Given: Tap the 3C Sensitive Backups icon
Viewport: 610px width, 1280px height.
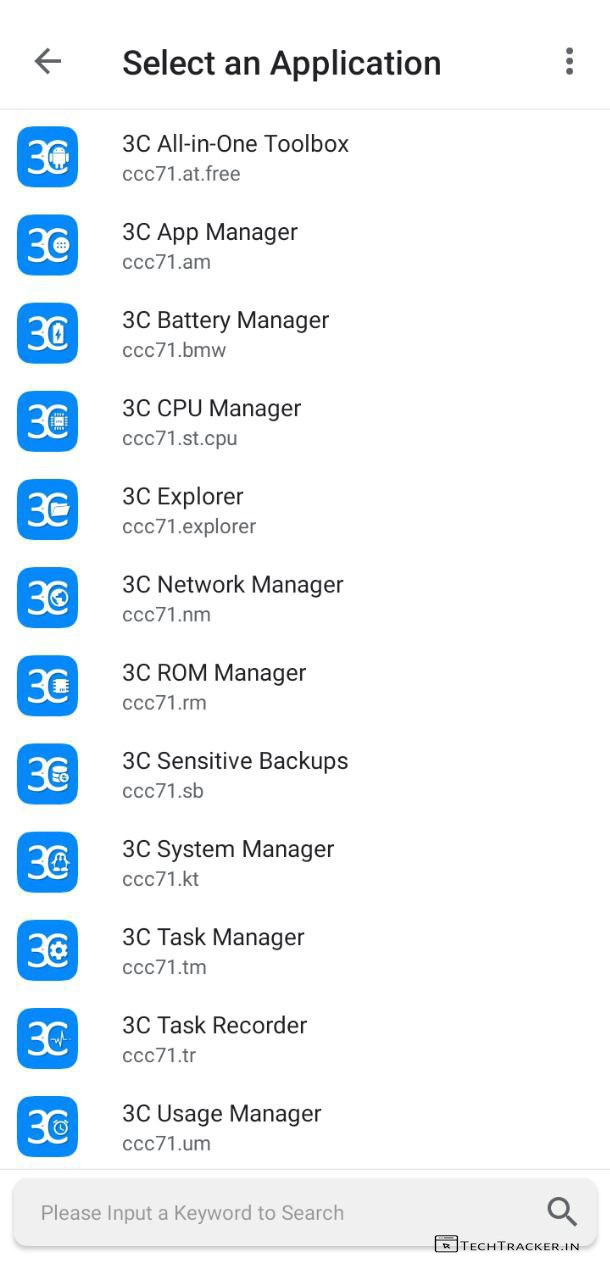Looking at the screenshot, I should click(47, 773).
